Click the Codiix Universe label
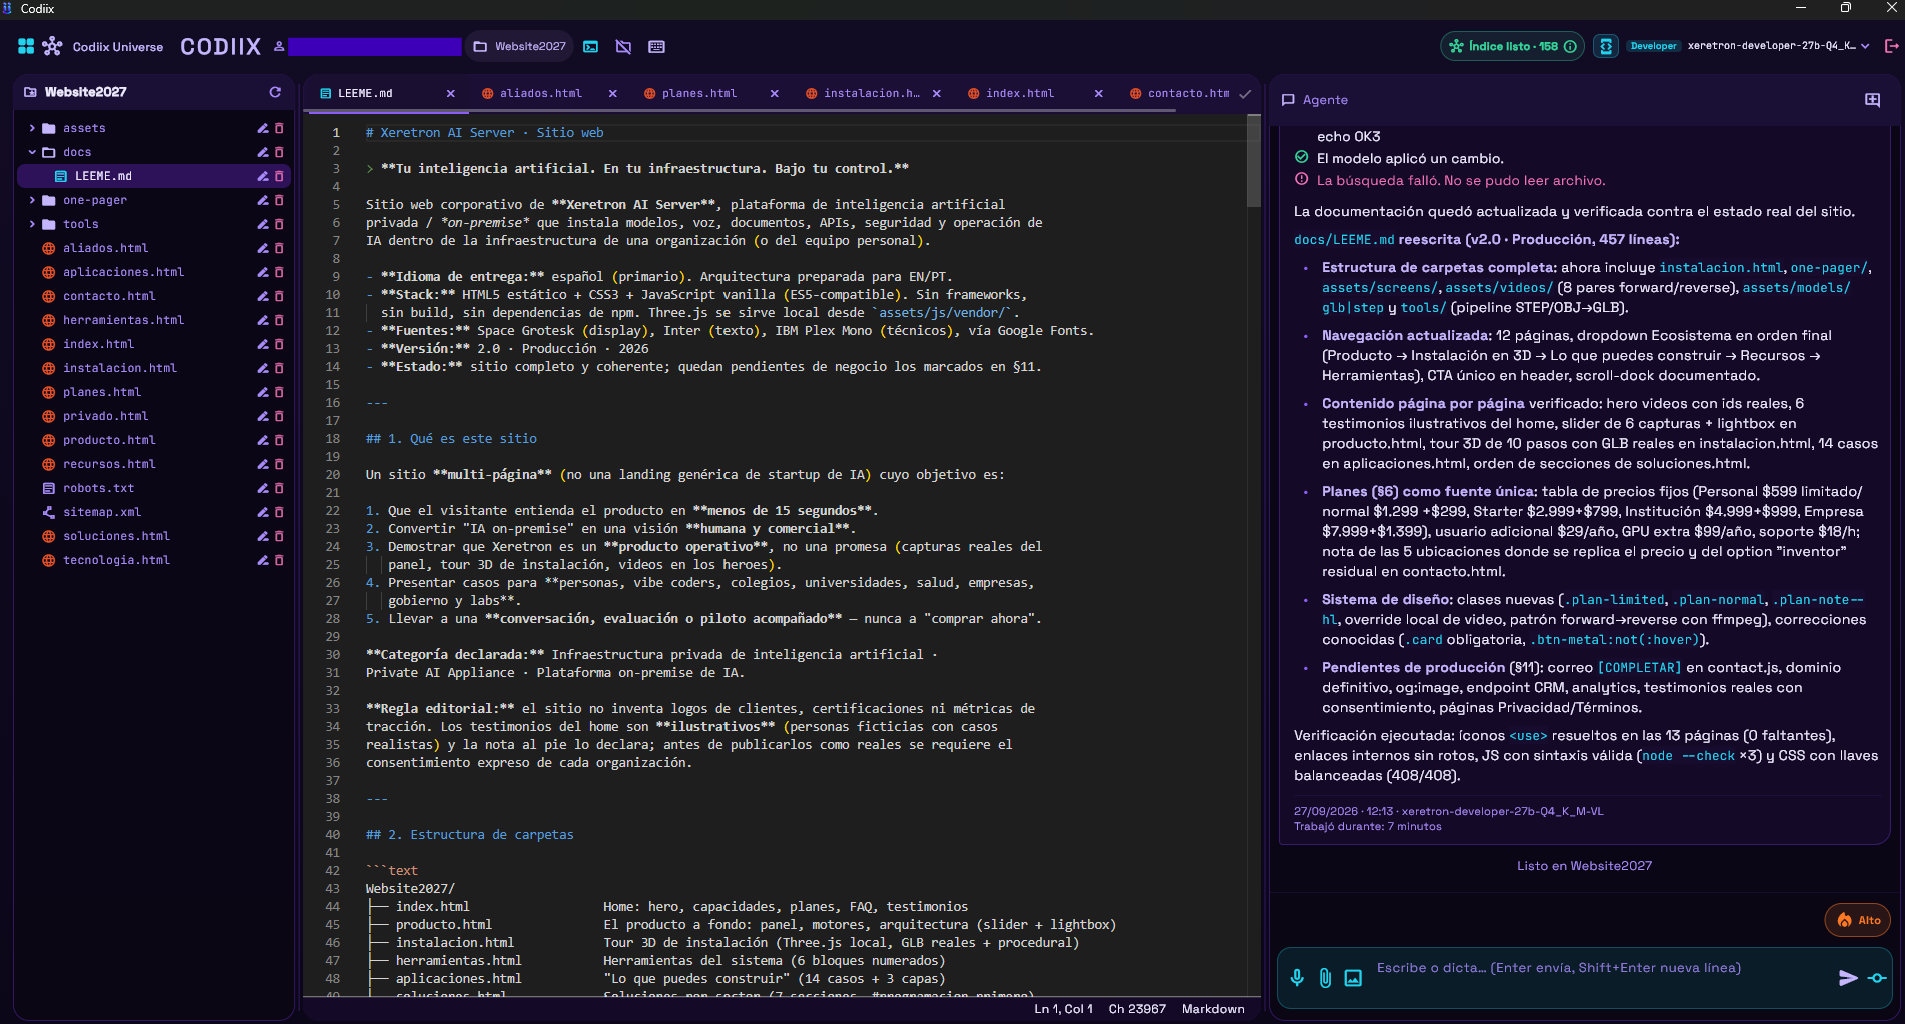 (x=117, y=47)
